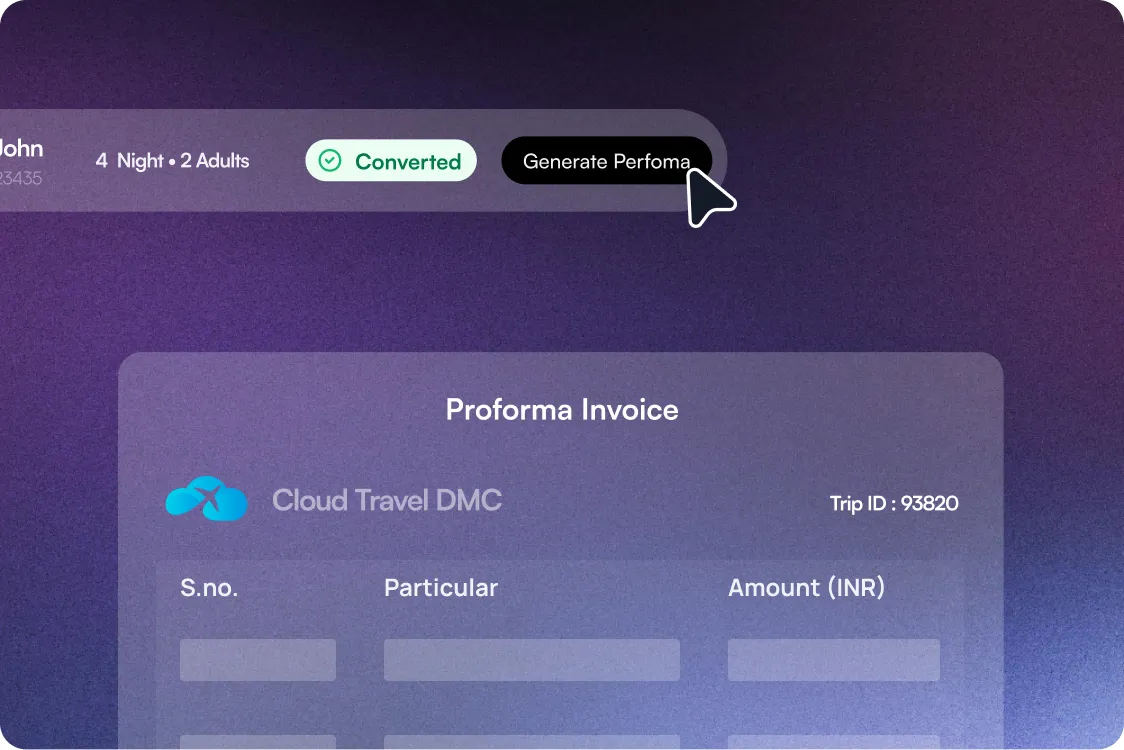Click the Trip ID : 93820 label
Screen dimensions: 1124x750
(894, 503)
